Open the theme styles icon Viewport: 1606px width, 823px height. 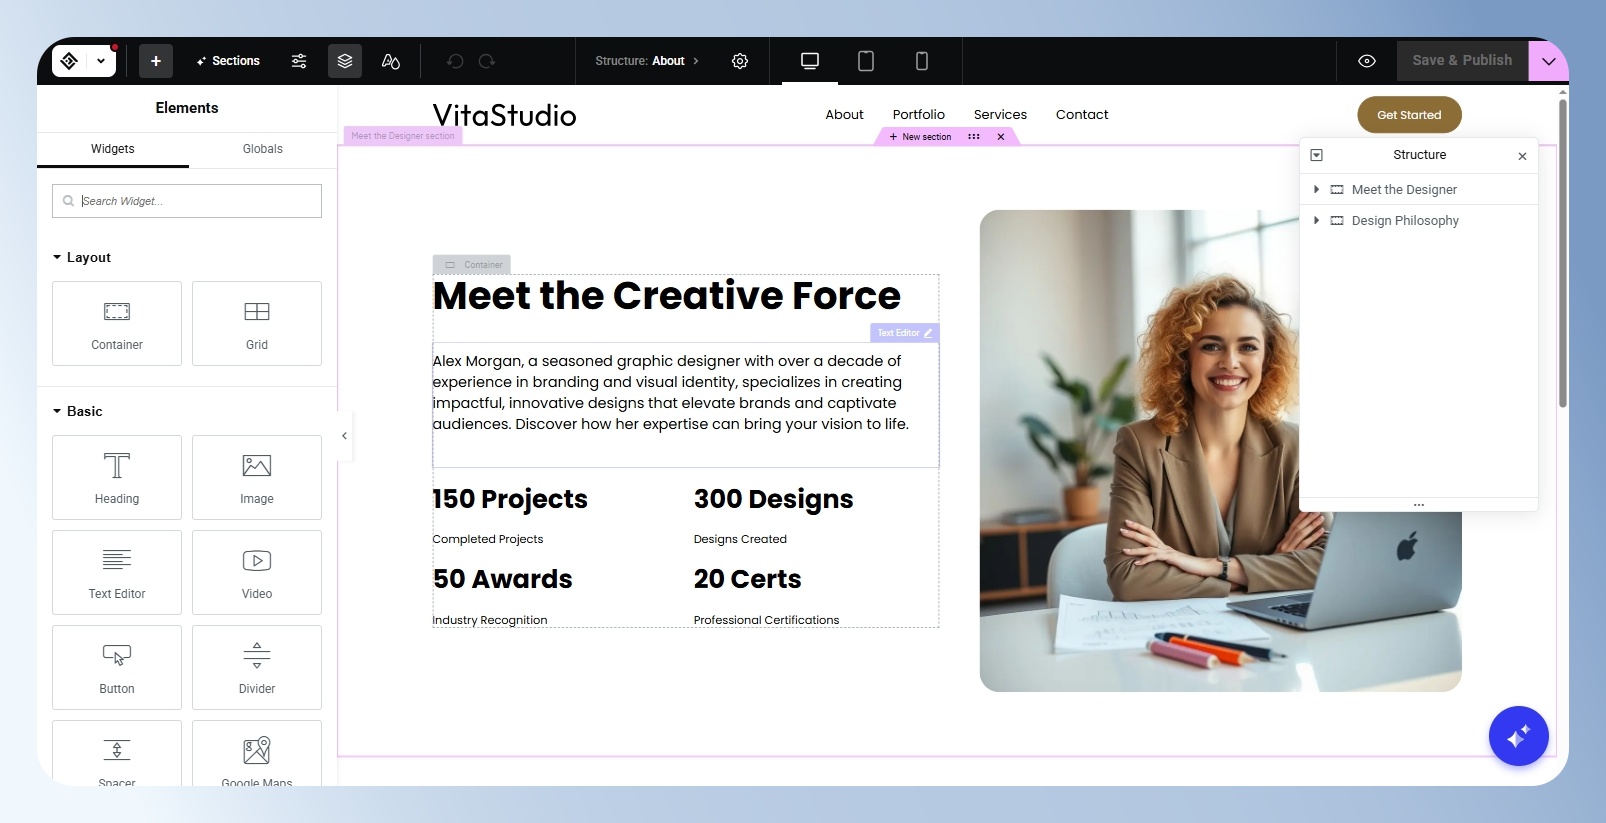click(x=391, y=61)
